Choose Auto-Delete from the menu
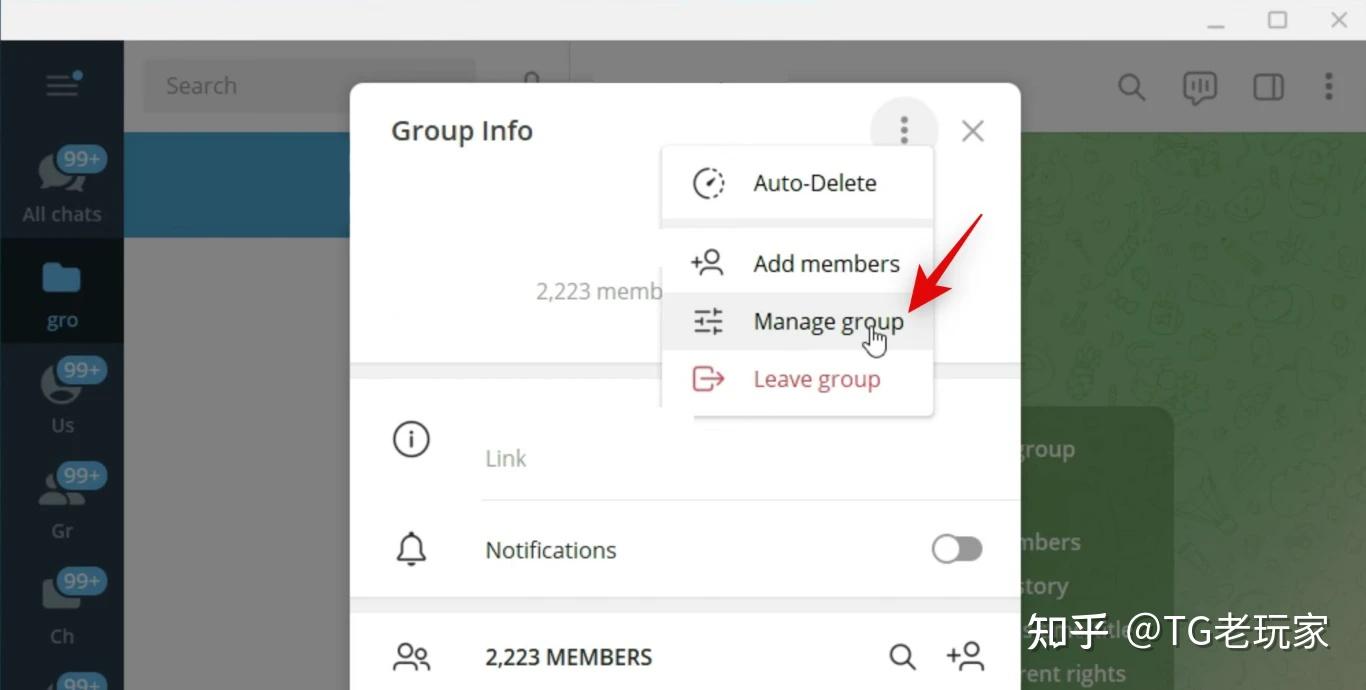Viewport: 1366px width, 690px height. click(x=814, y=183)
